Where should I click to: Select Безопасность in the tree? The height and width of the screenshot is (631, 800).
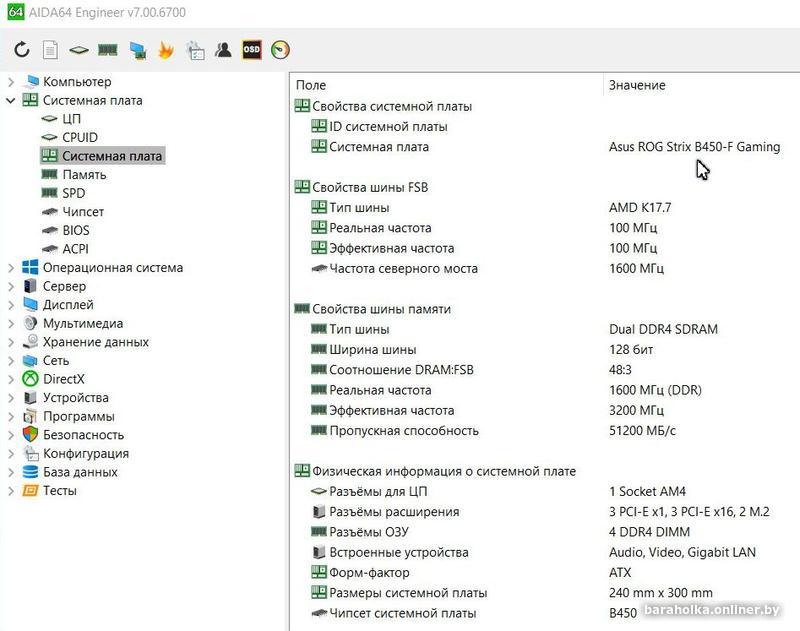84,435
